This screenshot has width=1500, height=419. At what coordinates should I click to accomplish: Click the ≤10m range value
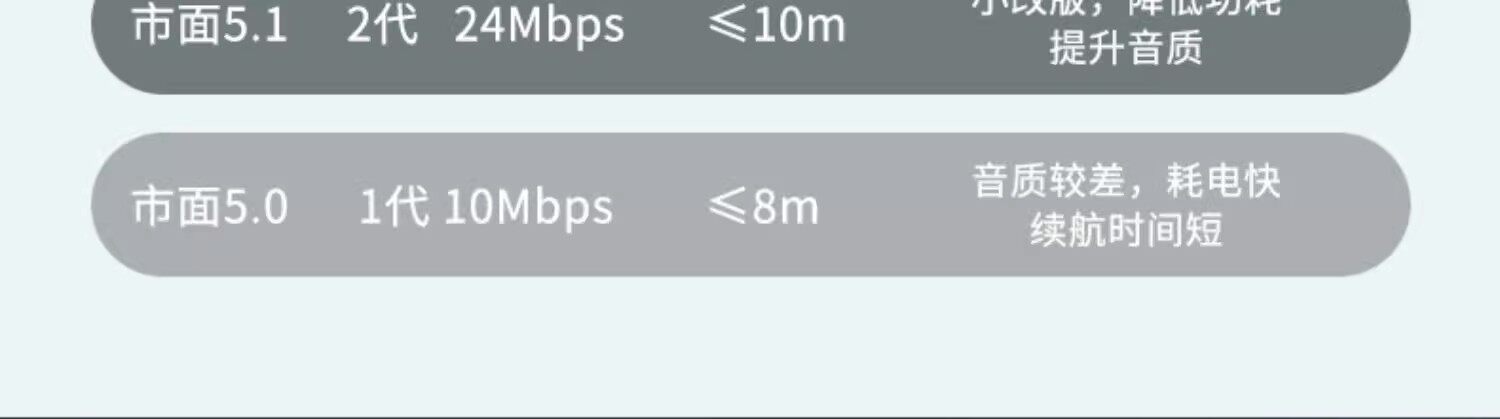[x=777, y=27]
